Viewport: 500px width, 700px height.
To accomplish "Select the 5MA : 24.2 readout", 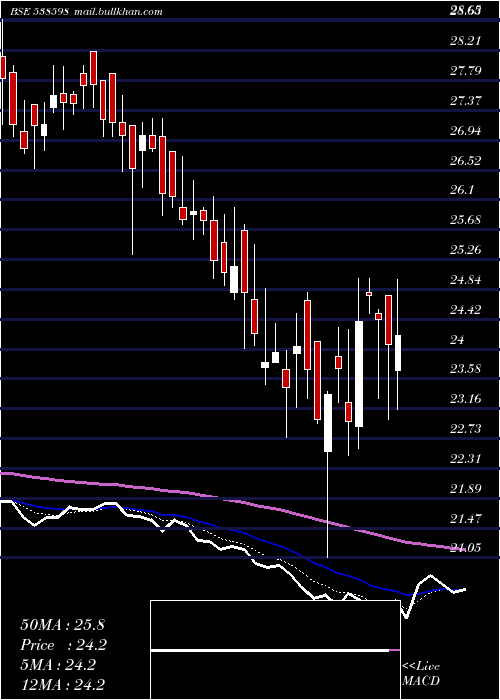I will coord(58,665).
